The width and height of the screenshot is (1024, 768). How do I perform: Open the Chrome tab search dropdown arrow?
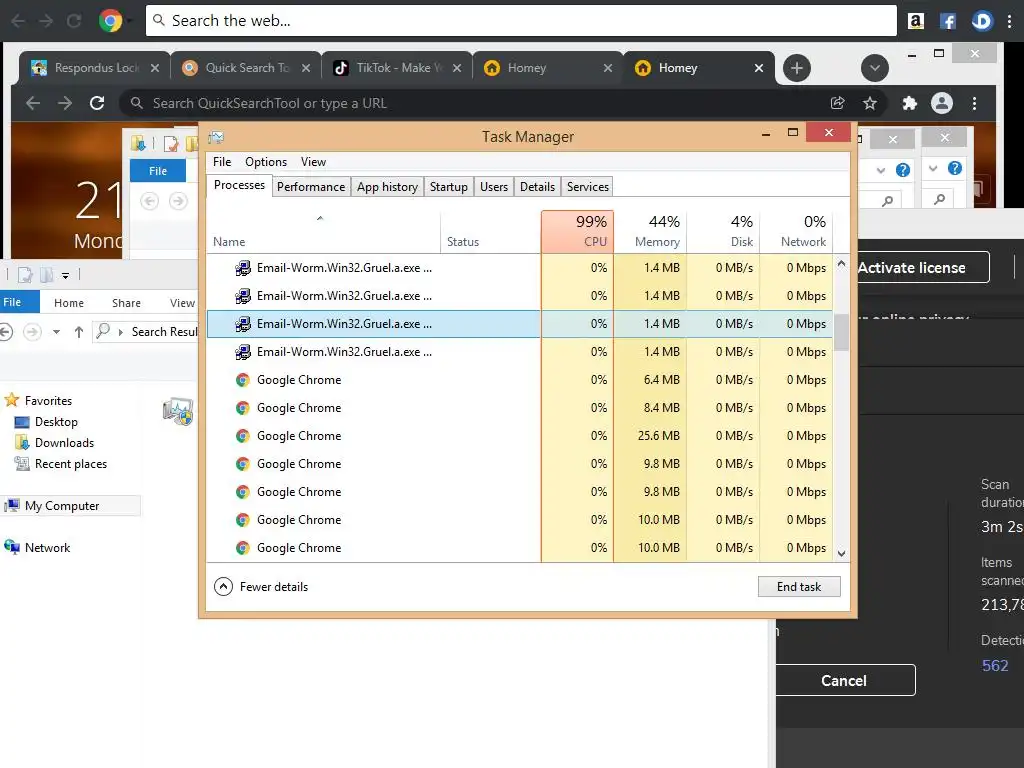coord(874,68)
